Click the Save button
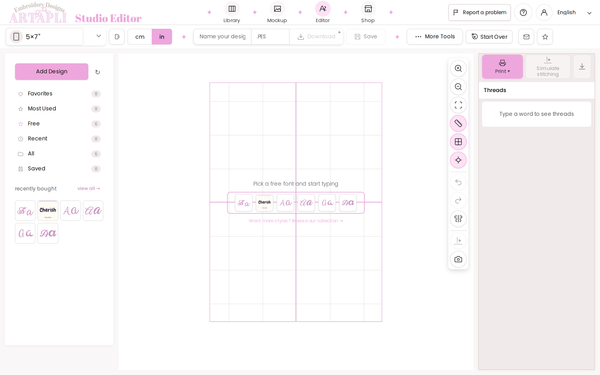Screen dimensions: 600x375 [x=366, y=37]
